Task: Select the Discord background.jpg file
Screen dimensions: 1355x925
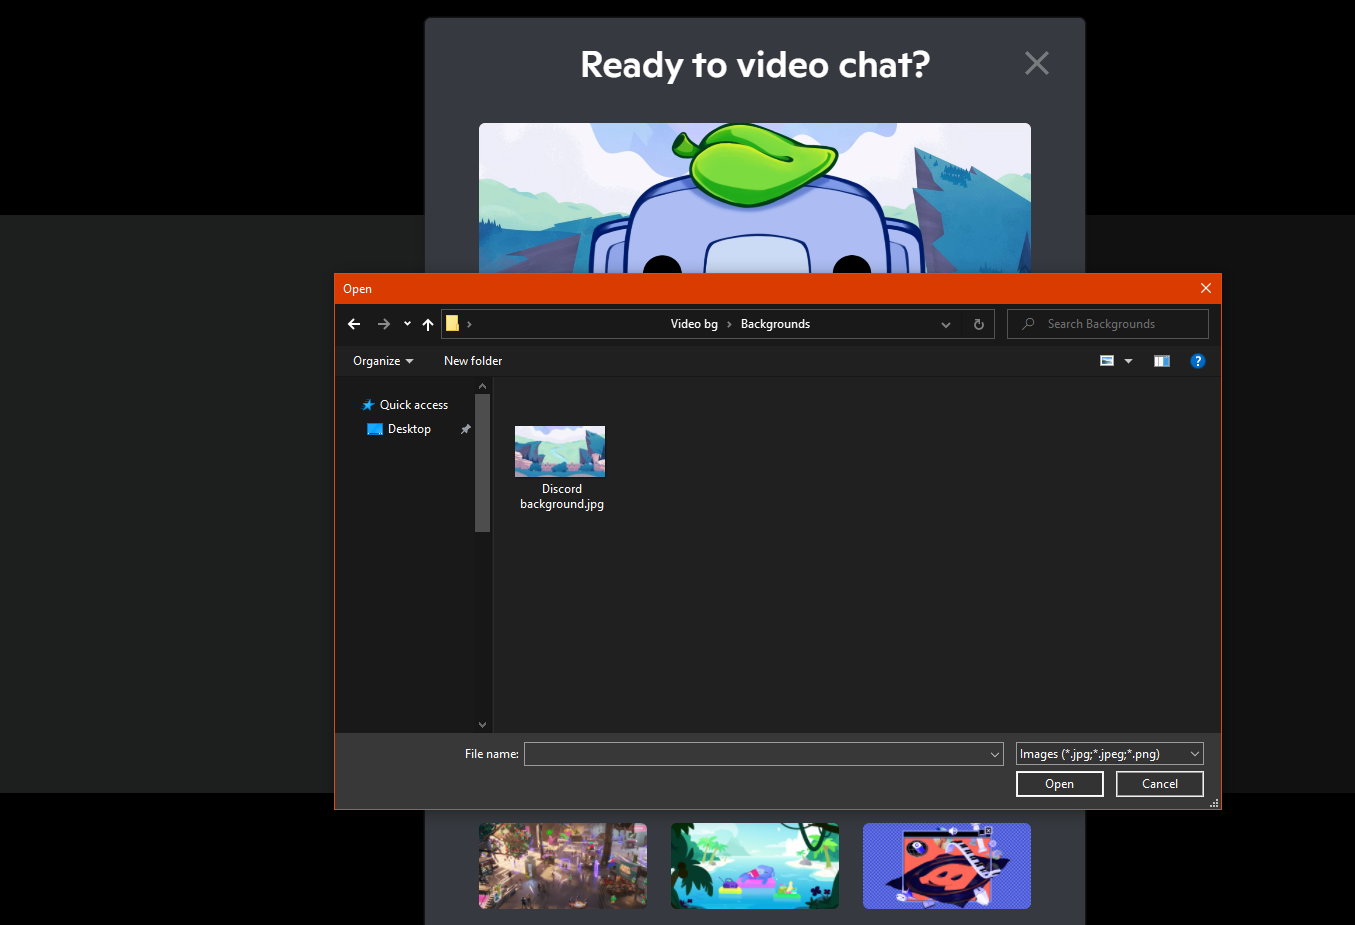Action: pyautogui.click(x=560, y=451)
